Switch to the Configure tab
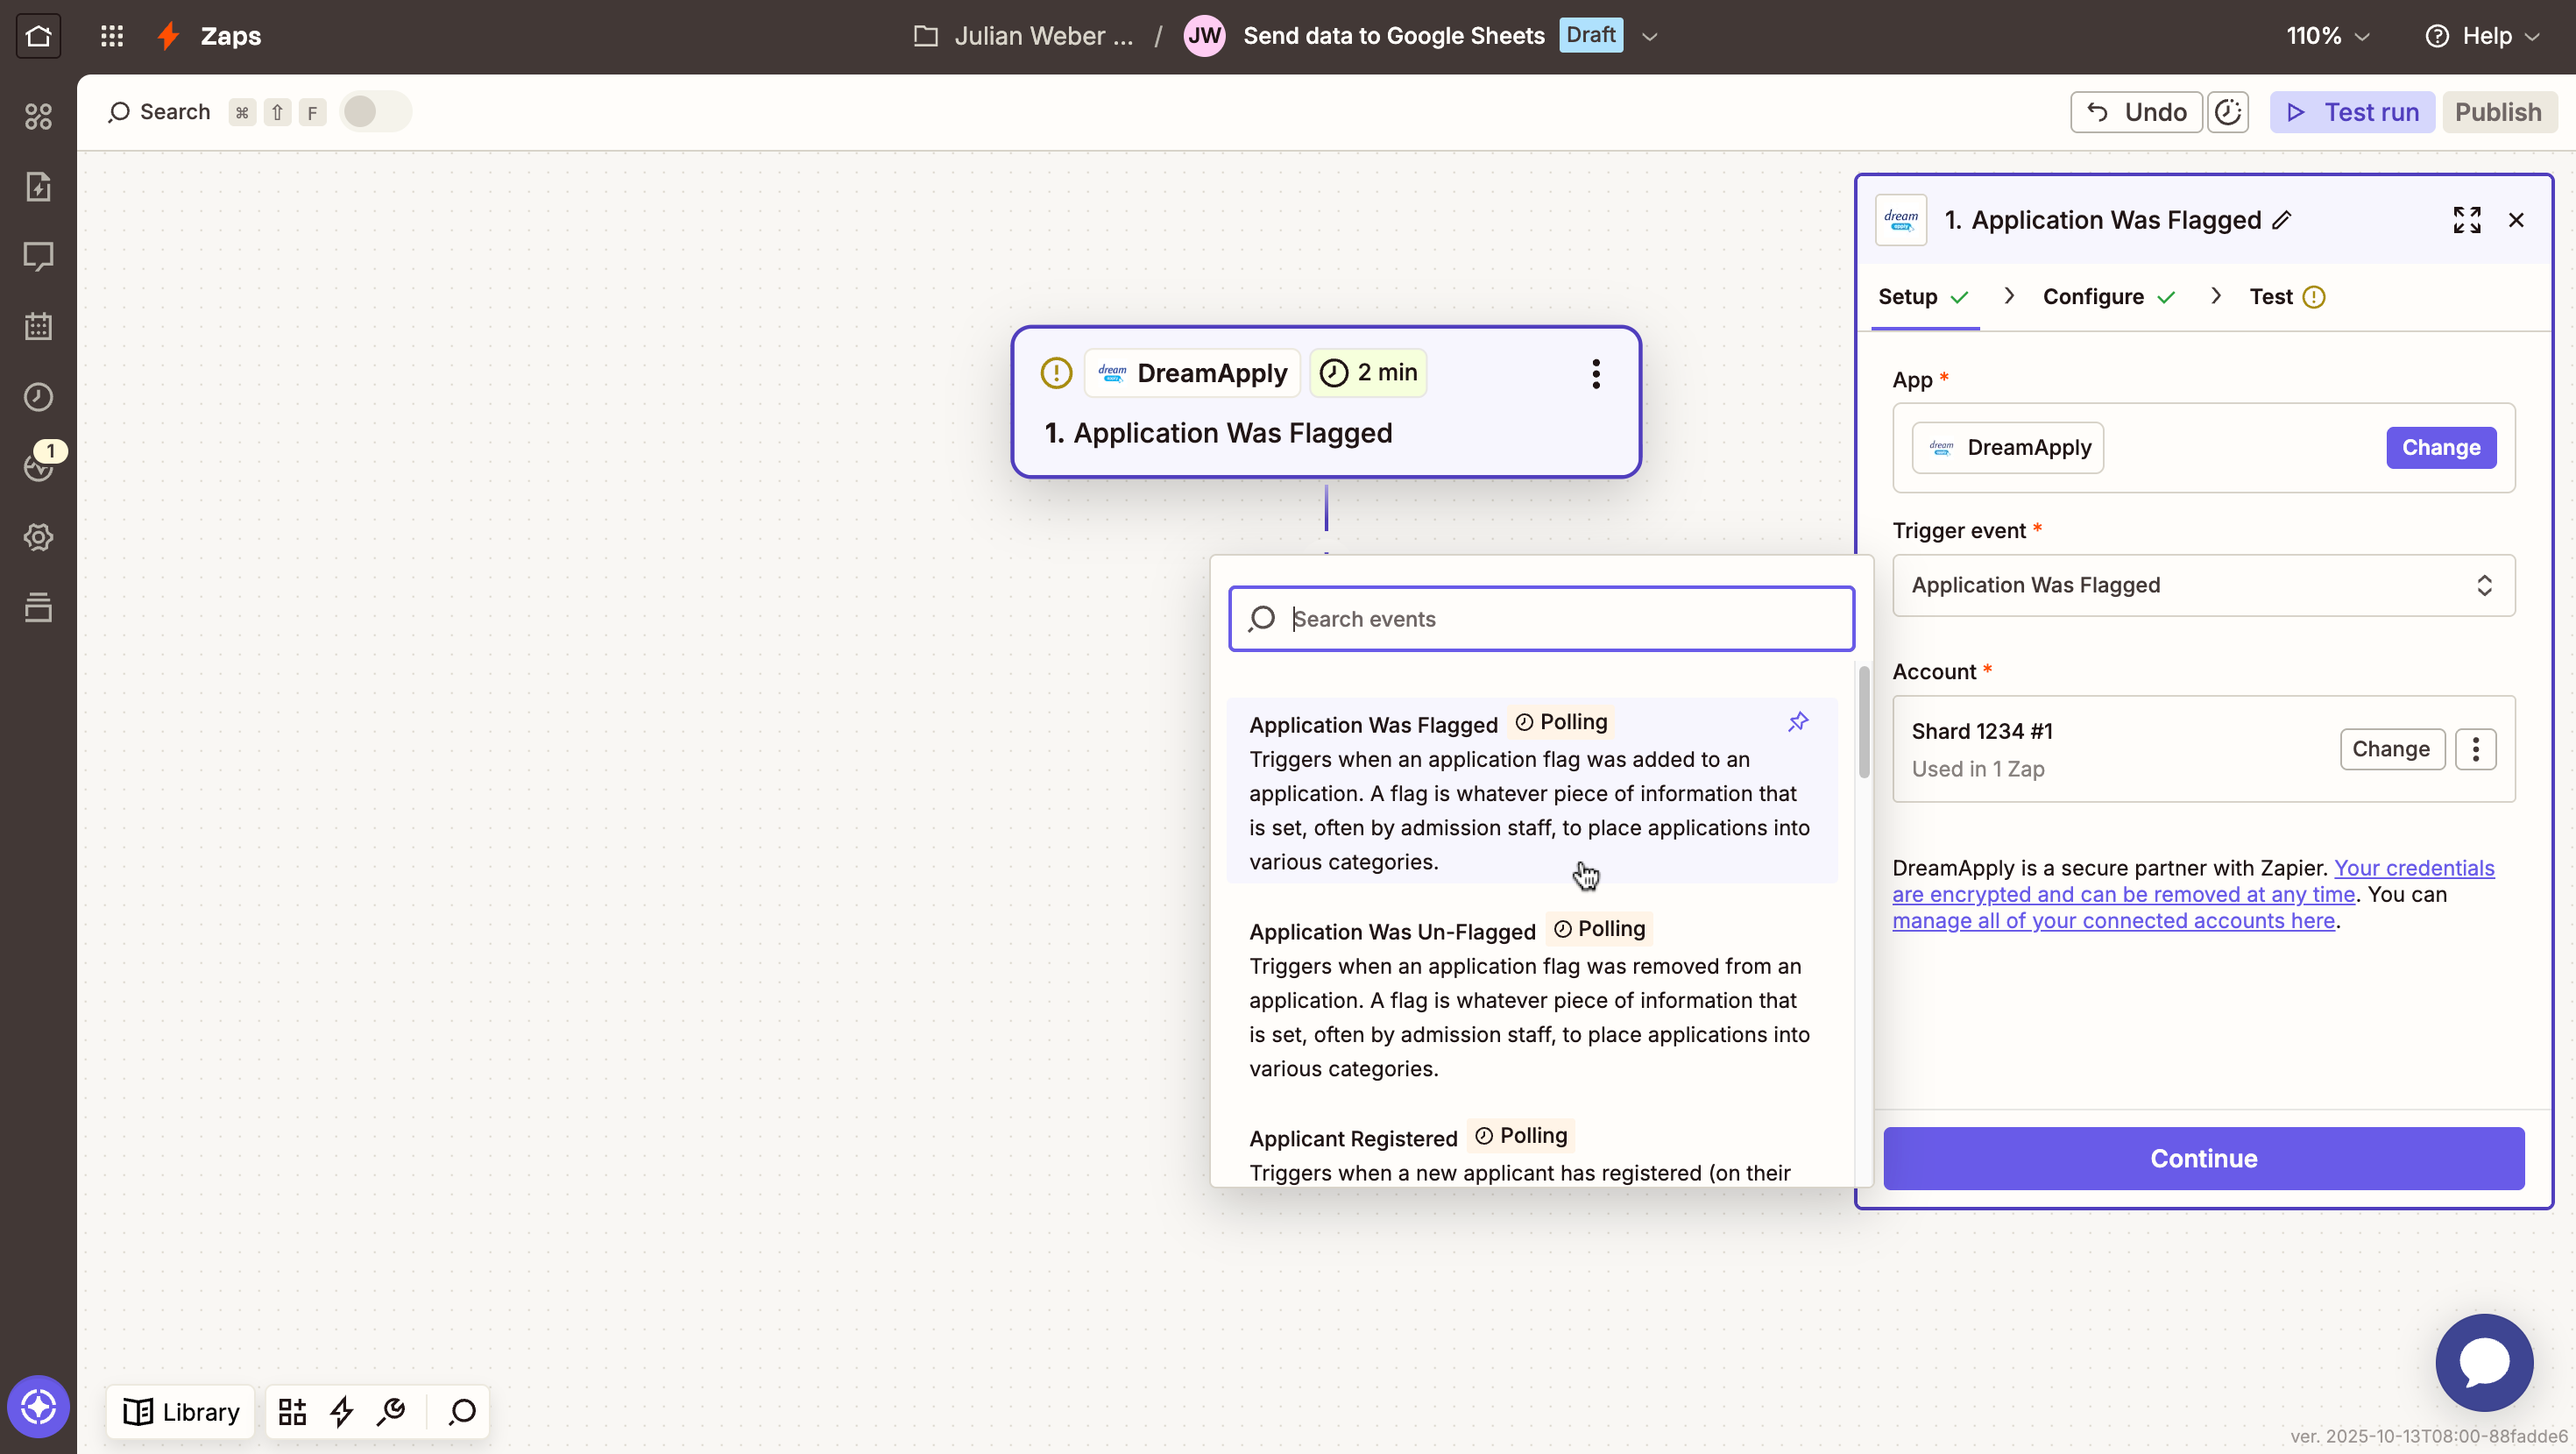Viewport: 2576px width, 1454px height. [2108, 297]
